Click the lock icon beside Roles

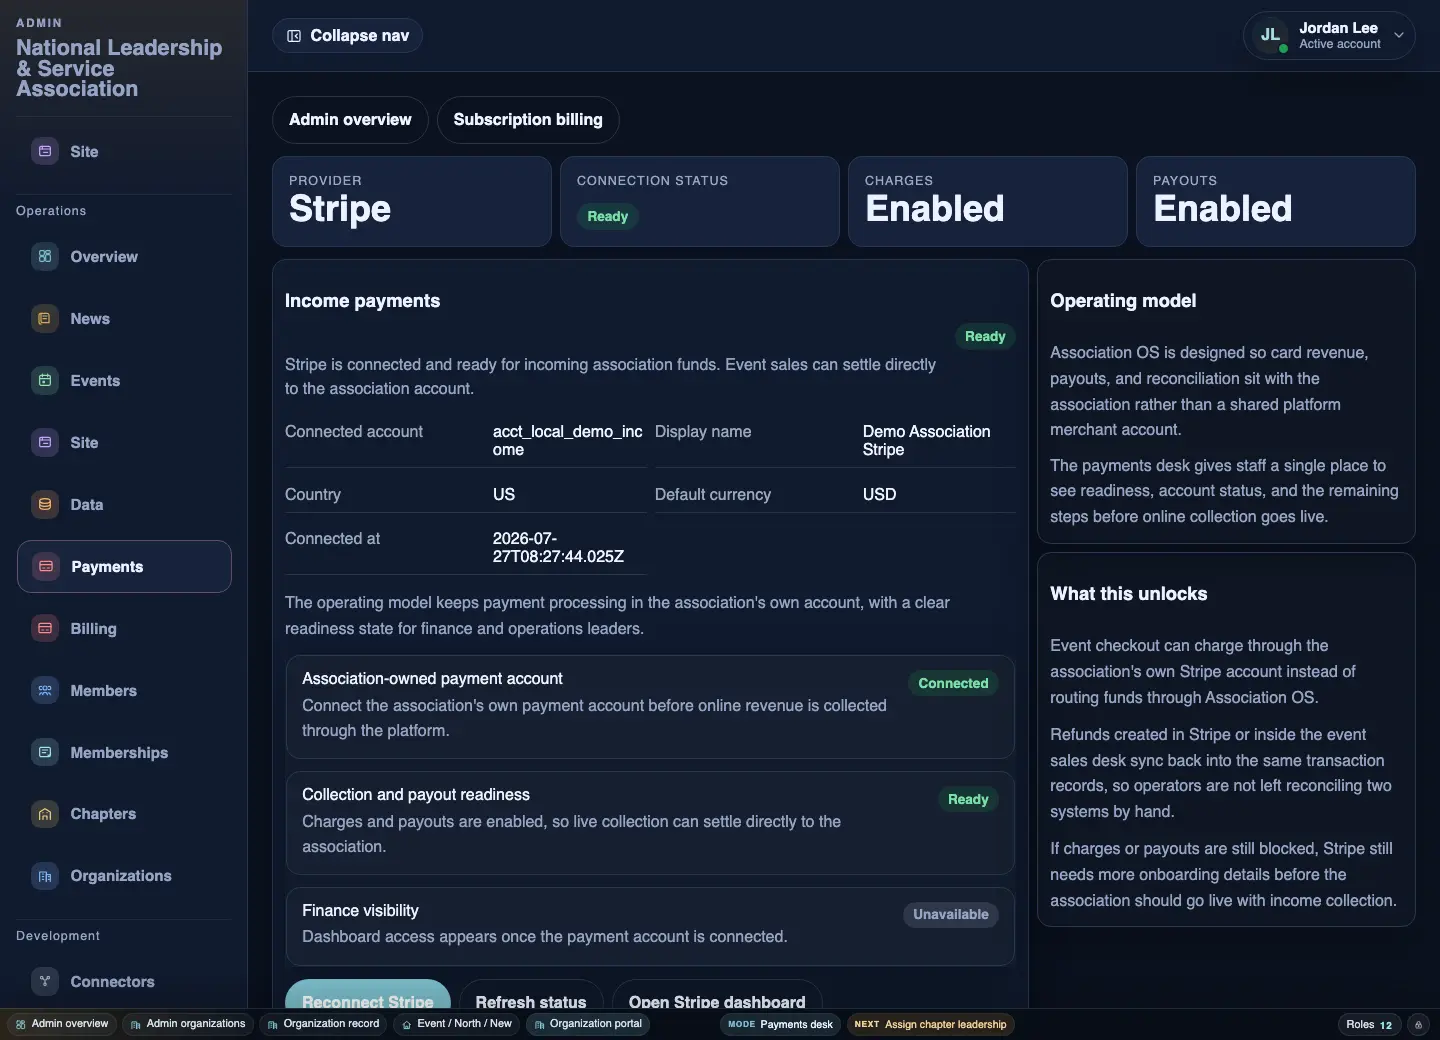(x=1418, y=1024)
